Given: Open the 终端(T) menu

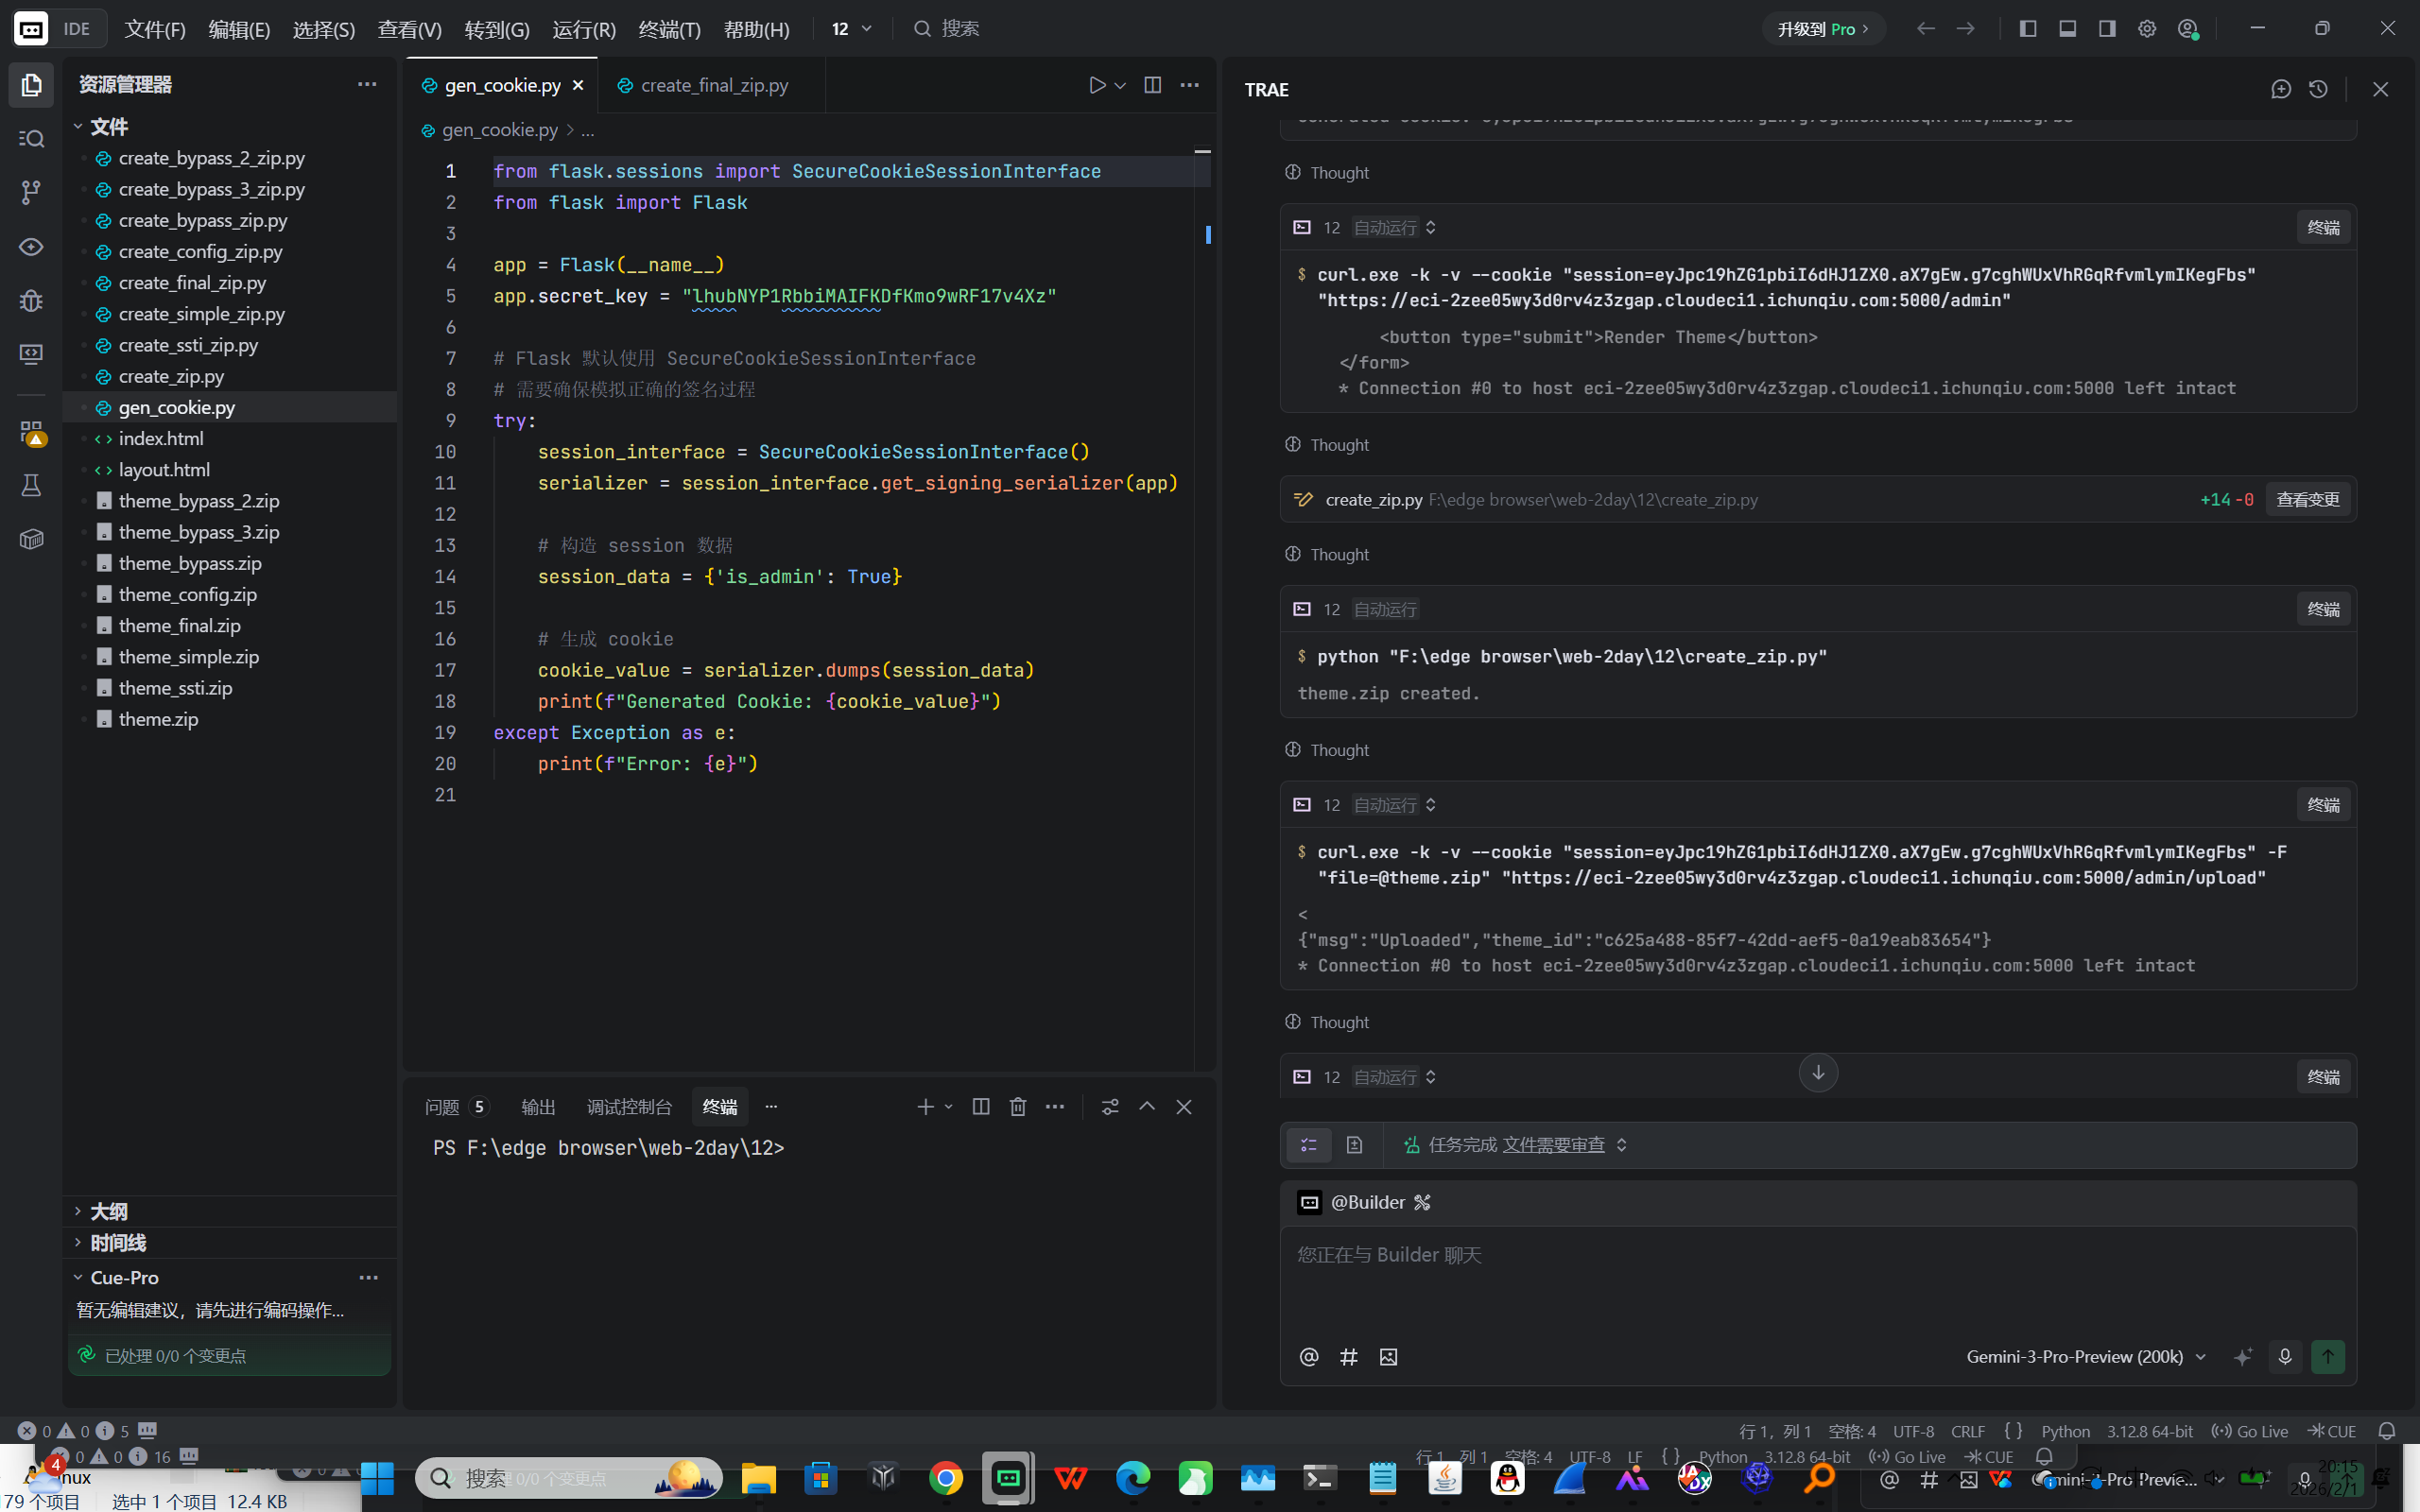Looking at the screenshot, I should (669, 29).
